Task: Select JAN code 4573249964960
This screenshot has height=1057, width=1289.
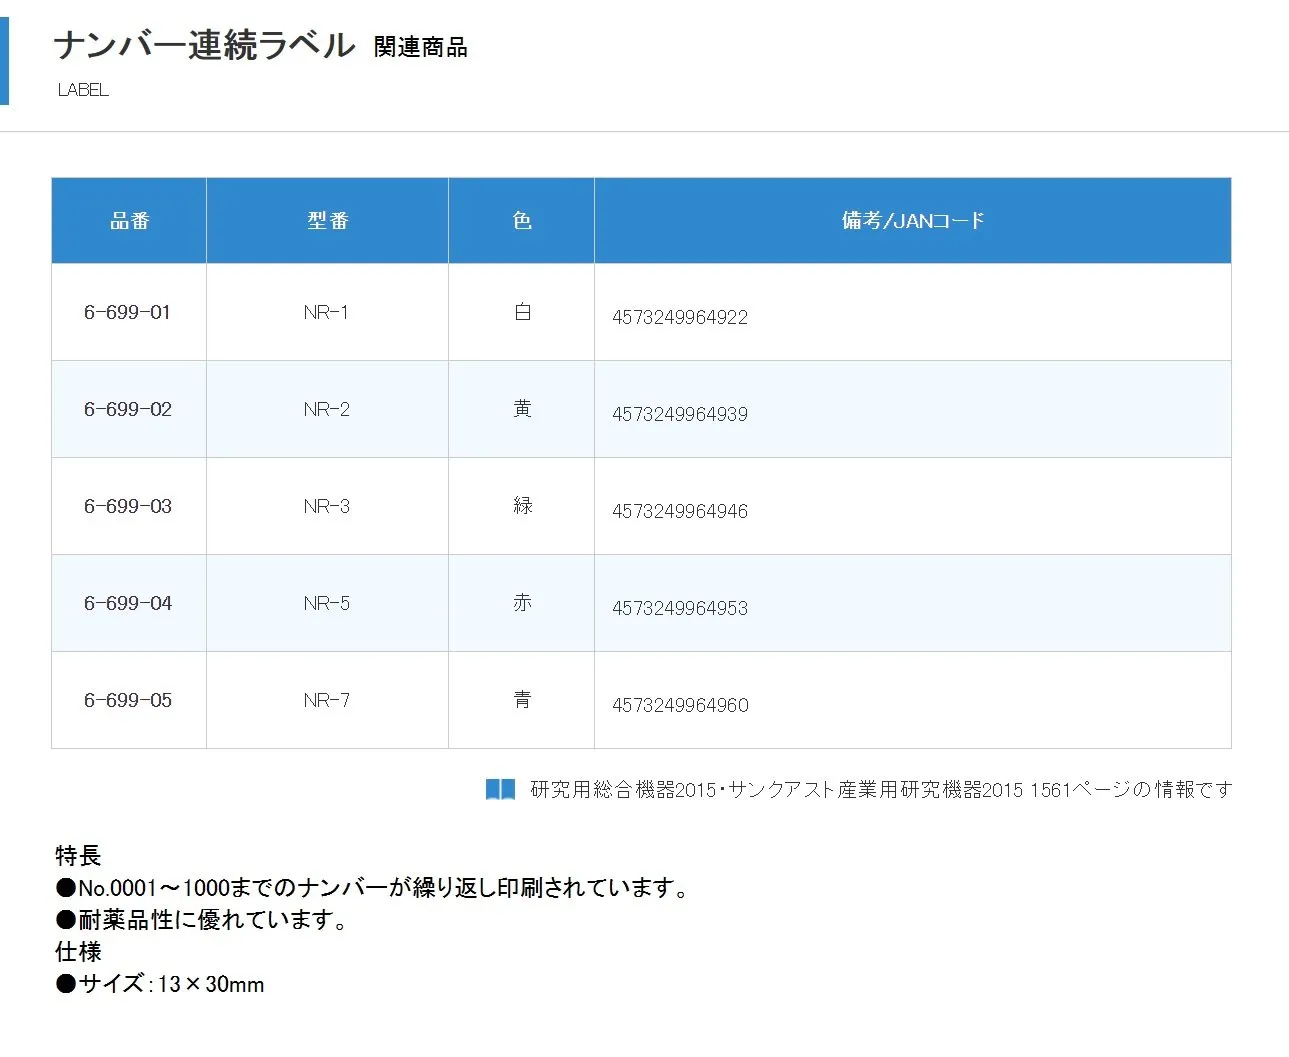Action: (x=680, y=705)
